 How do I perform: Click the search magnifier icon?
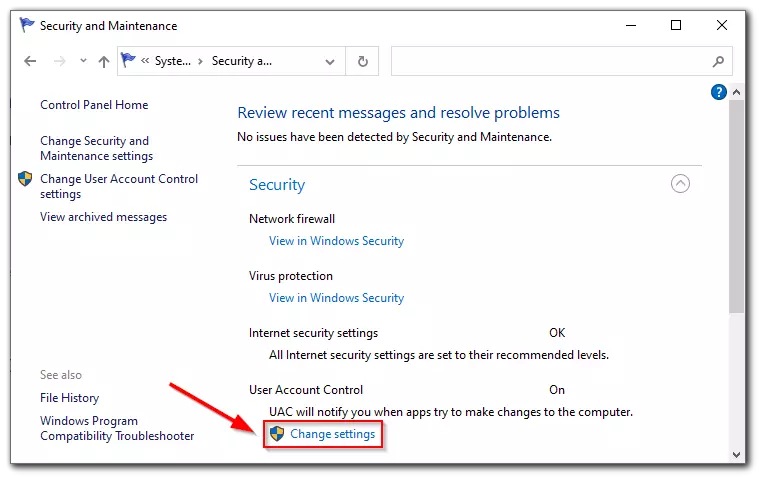tap(718, 61)
